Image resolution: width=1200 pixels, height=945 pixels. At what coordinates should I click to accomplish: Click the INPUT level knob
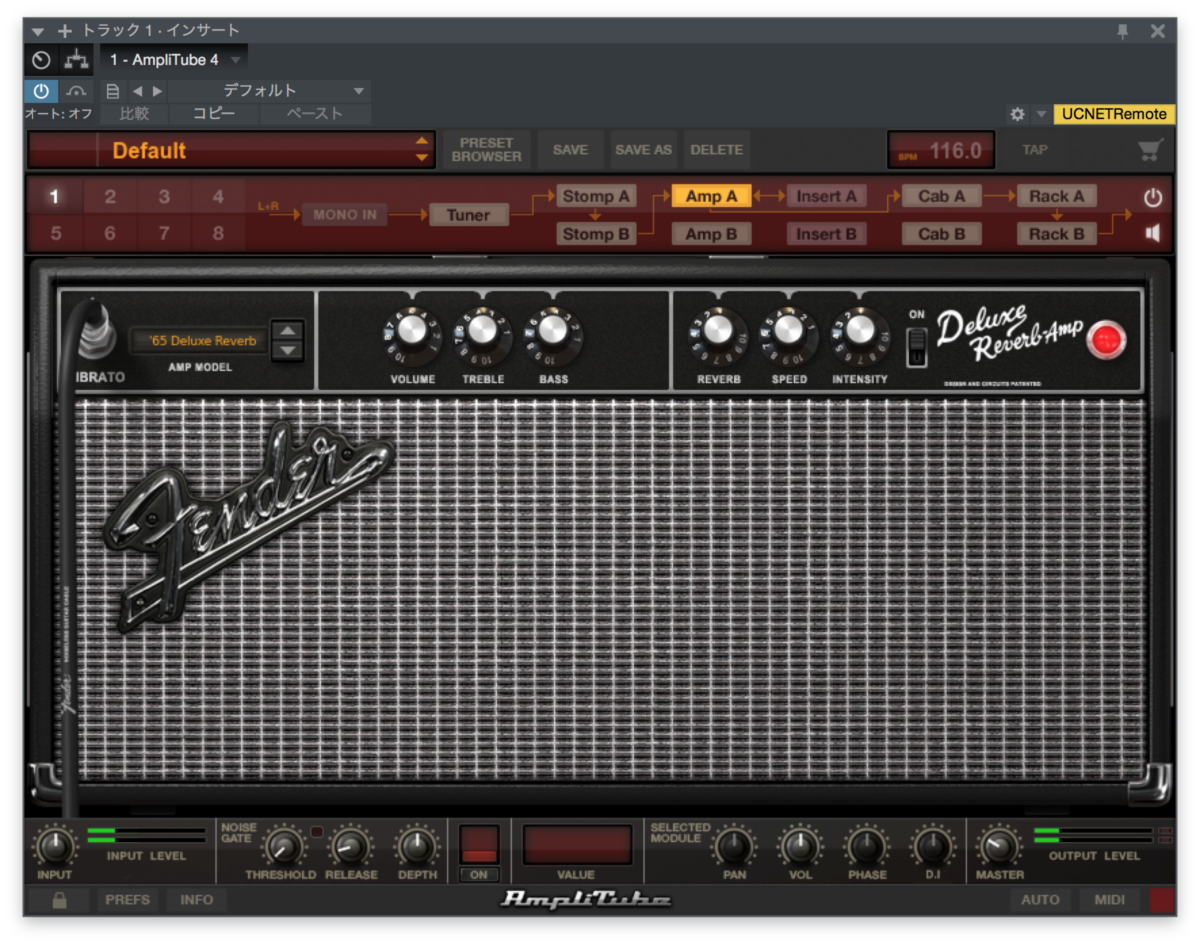(x=55, y=848)
